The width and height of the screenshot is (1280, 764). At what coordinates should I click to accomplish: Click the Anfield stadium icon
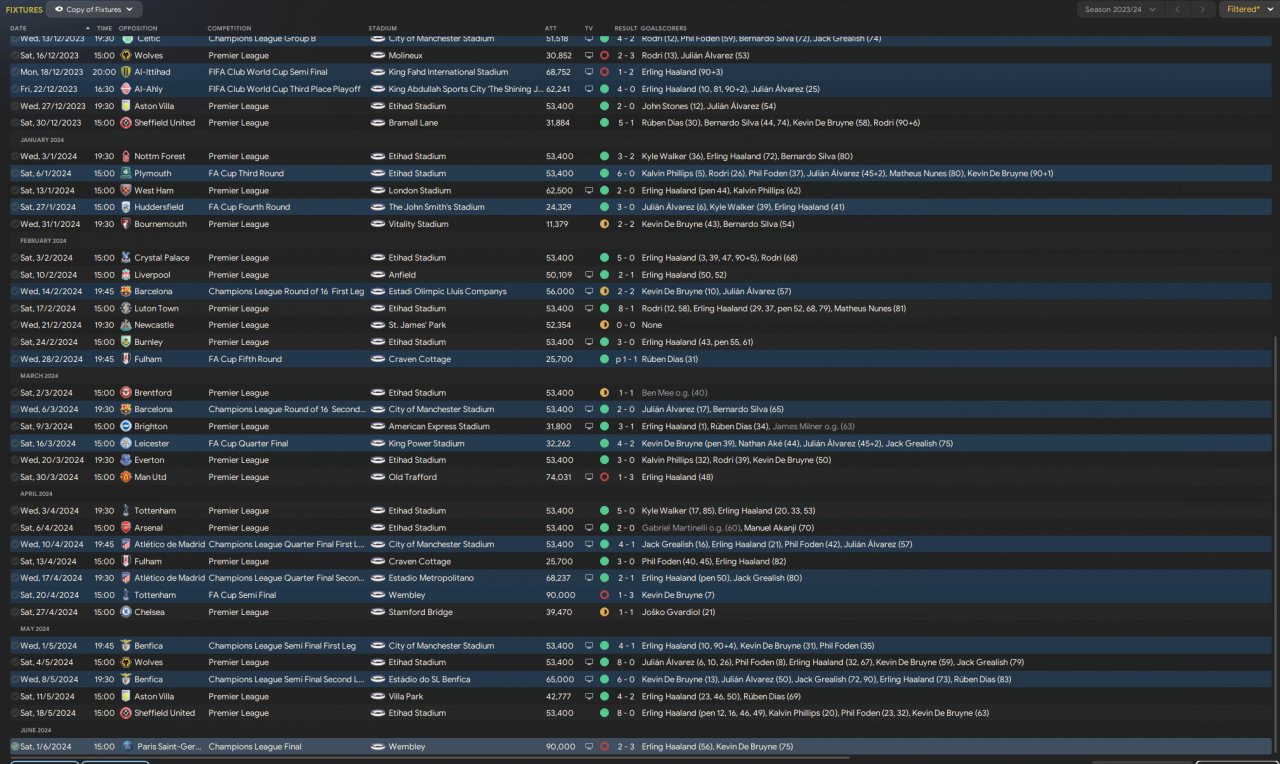pyautogui.click(x=378, y=275)
